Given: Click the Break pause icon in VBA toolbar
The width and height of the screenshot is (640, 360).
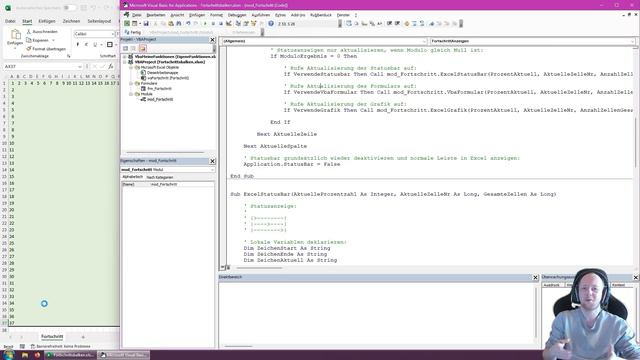Looking at the screenshot, I should (213, 24).
